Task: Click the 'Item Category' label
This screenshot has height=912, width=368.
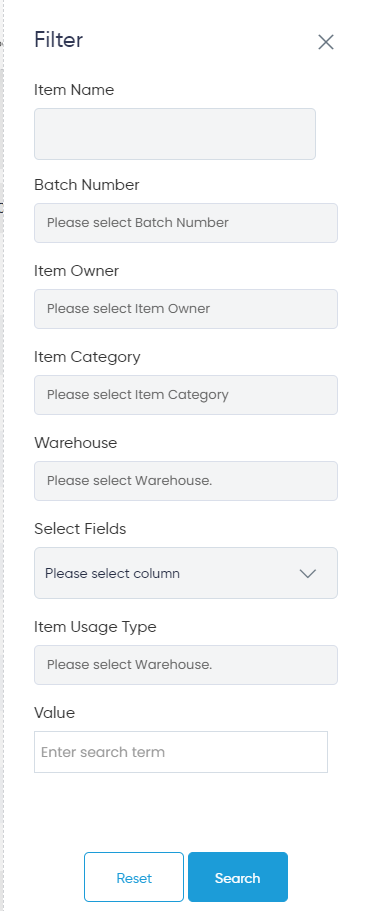Action: click(87, 357)
